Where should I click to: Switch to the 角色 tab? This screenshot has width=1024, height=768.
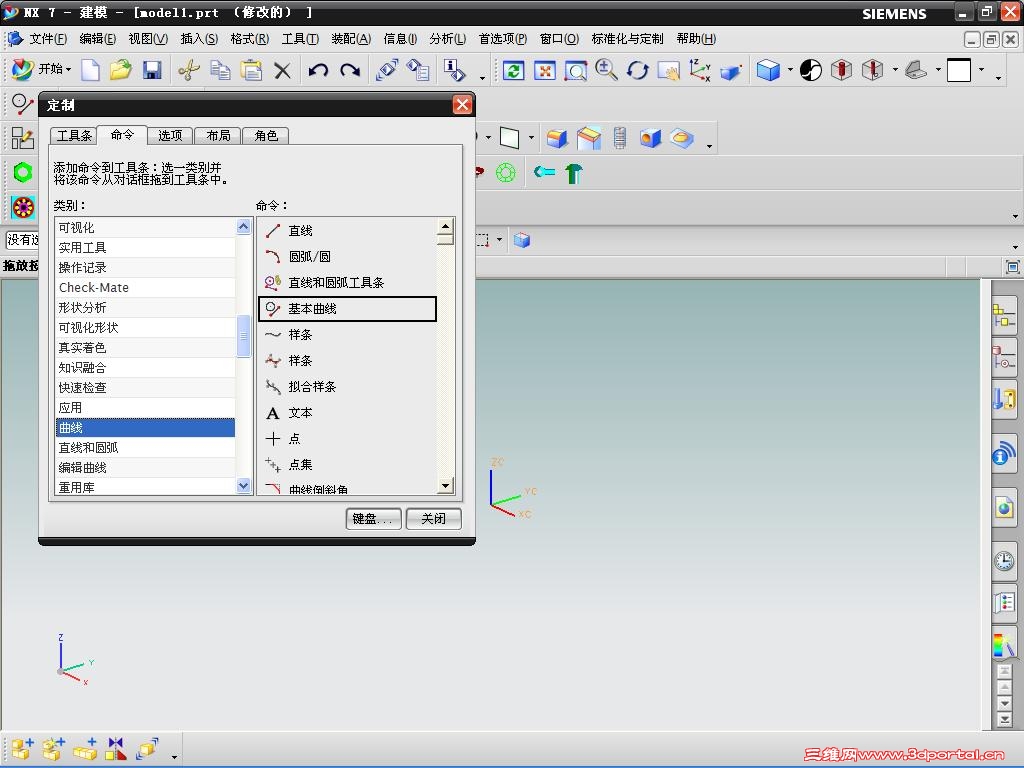click(266, 135)
